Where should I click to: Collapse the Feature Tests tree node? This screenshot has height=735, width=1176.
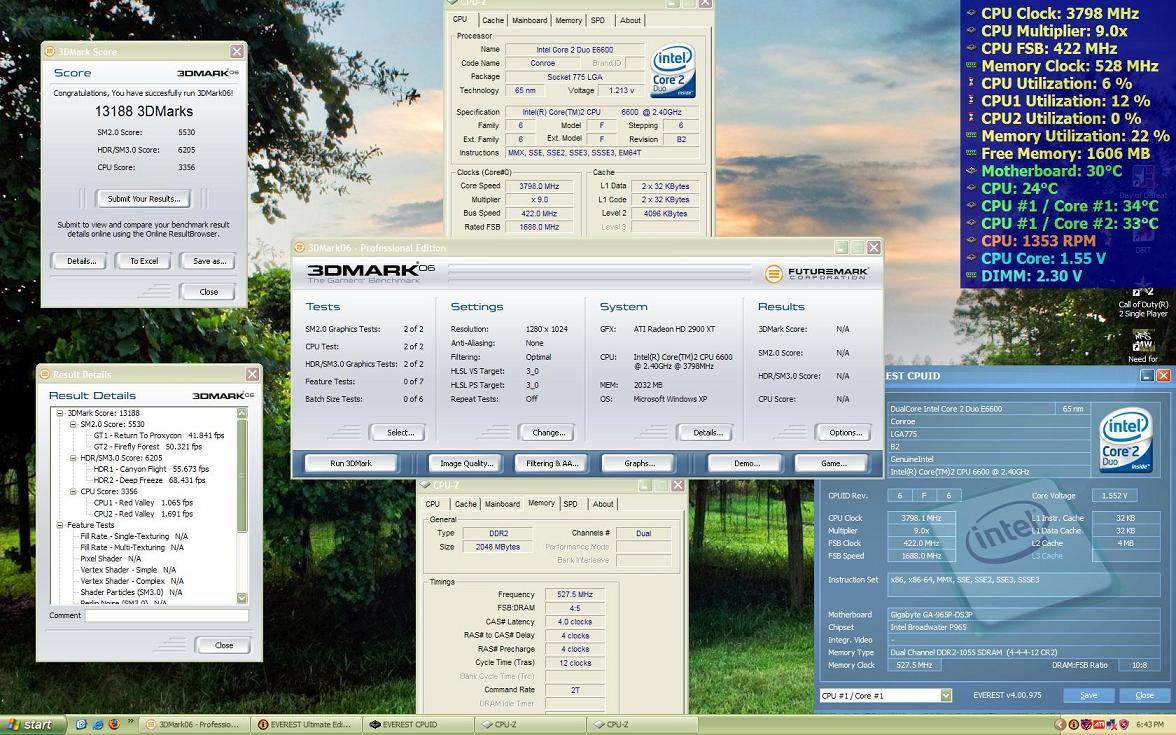click(x=60, y=525)
